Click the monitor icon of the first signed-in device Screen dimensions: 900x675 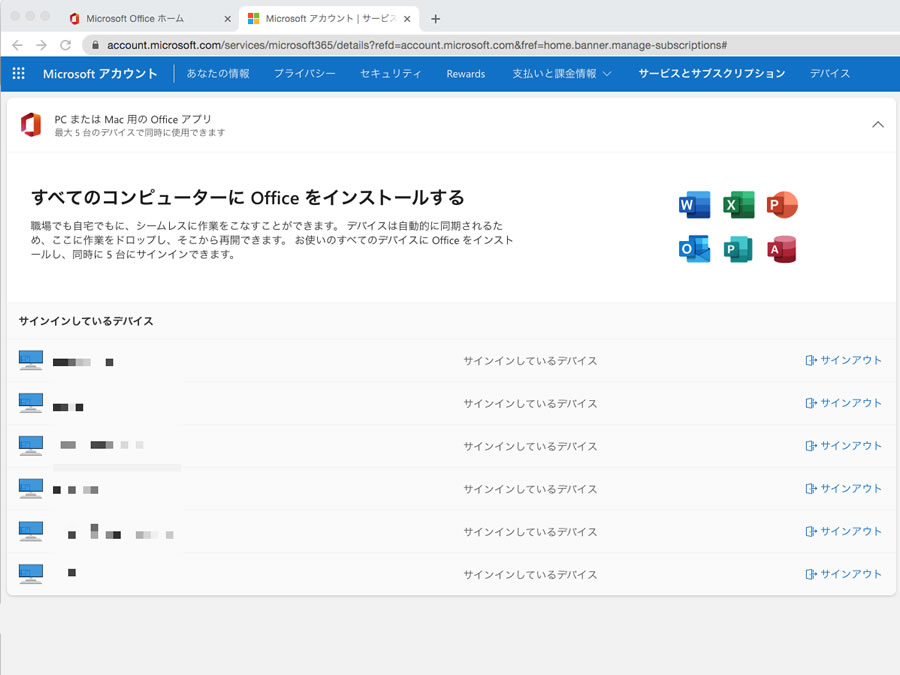pyautogui.click(x=31, y=360)
